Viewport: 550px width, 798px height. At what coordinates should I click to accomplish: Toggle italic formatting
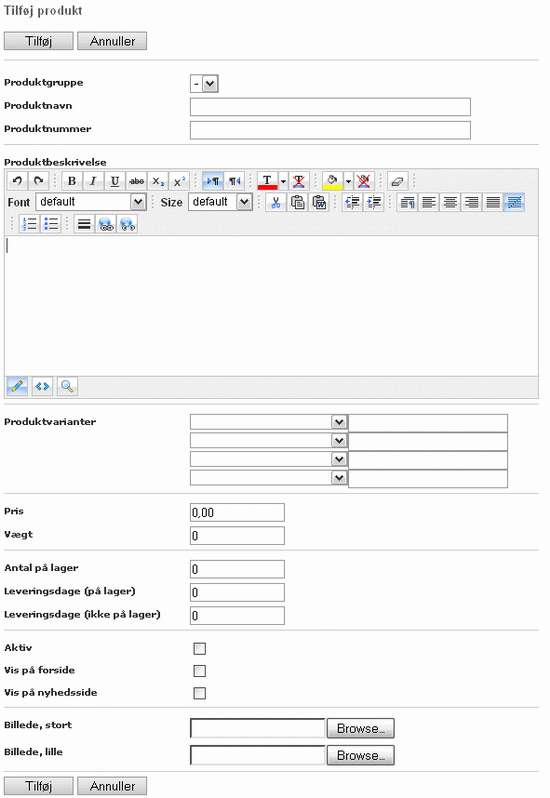tap(93, 181)
